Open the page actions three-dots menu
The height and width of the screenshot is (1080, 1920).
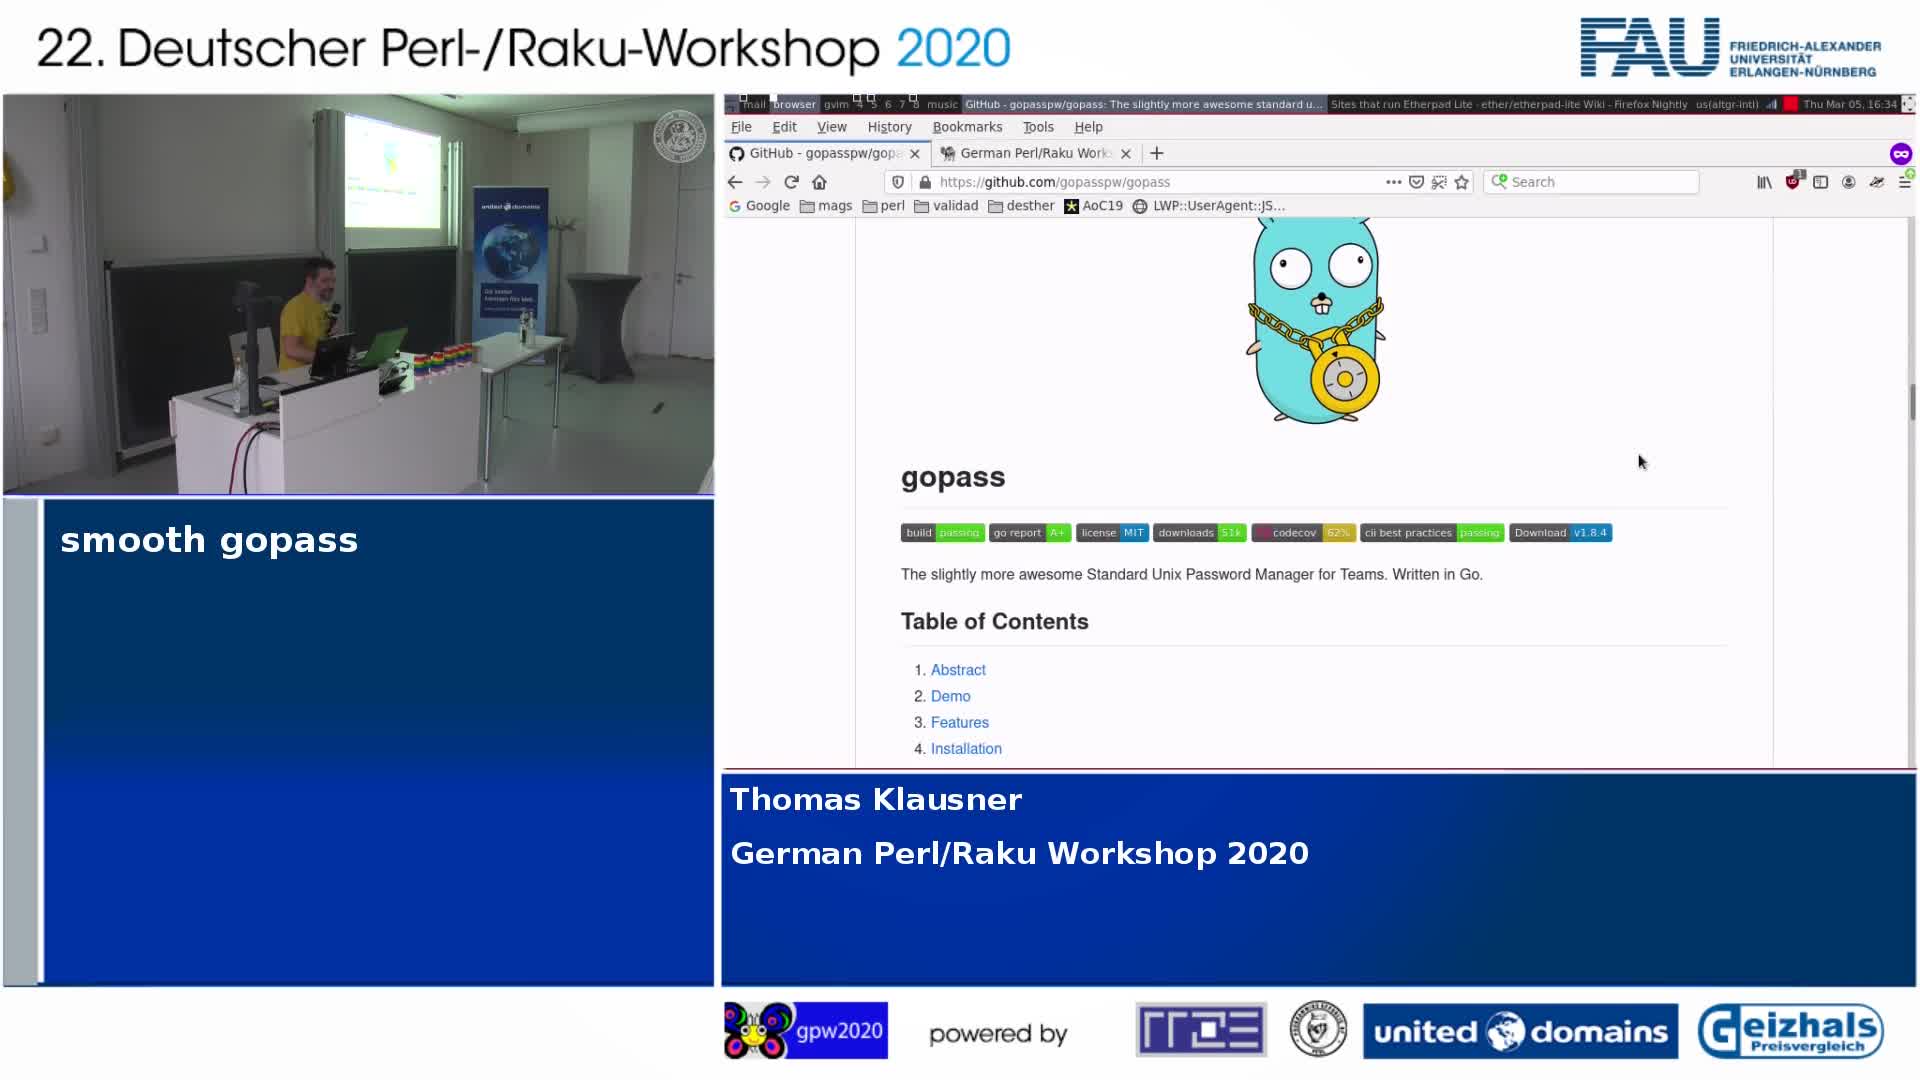tap(1393, 182)
